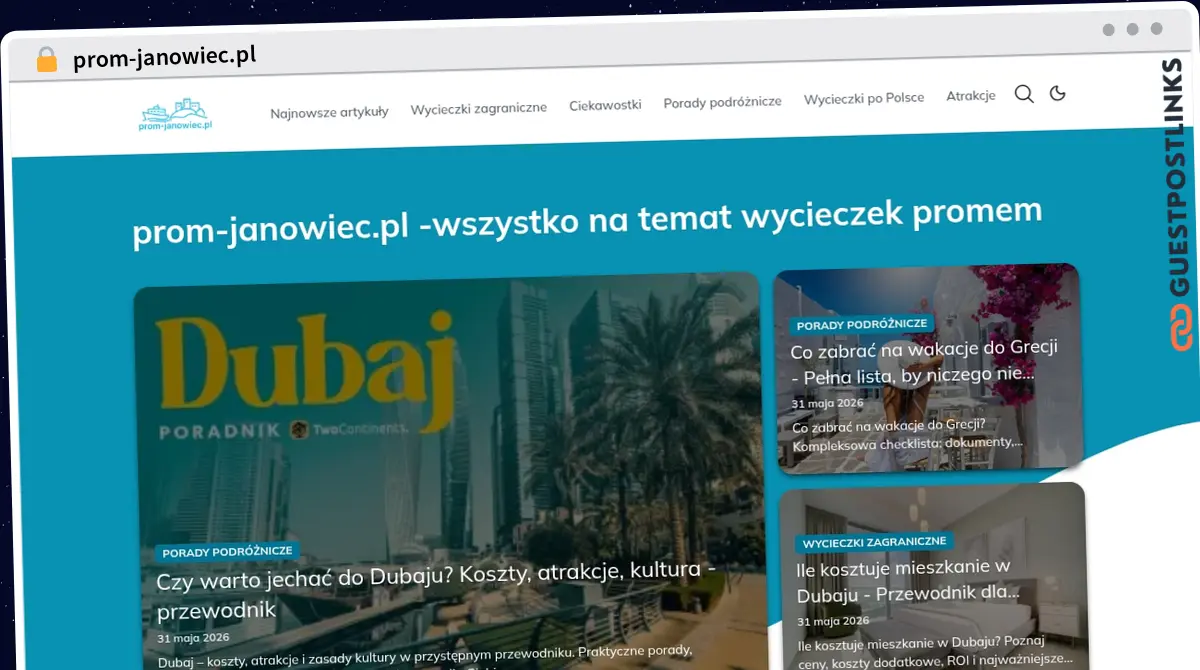Click WYCIECZKI ZAGRANICZNE tag on Dubaj card
Image resolution: width=1200 pixels, height=670 pixels.
[x=873, y=542]
